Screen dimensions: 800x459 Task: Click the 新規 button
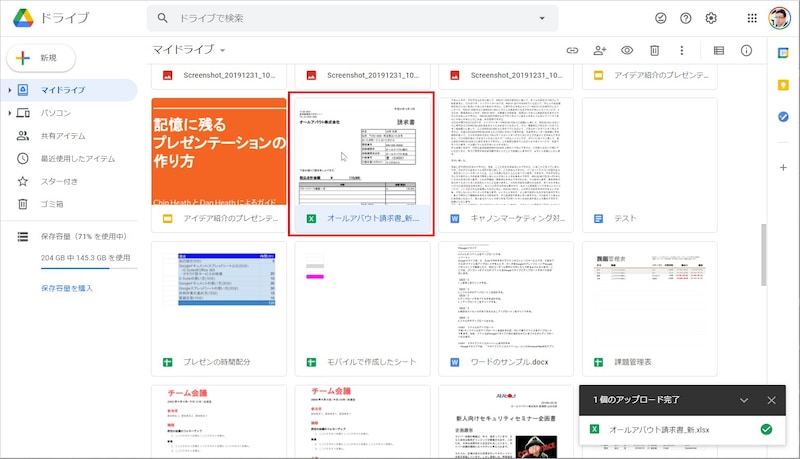point(41,58)
